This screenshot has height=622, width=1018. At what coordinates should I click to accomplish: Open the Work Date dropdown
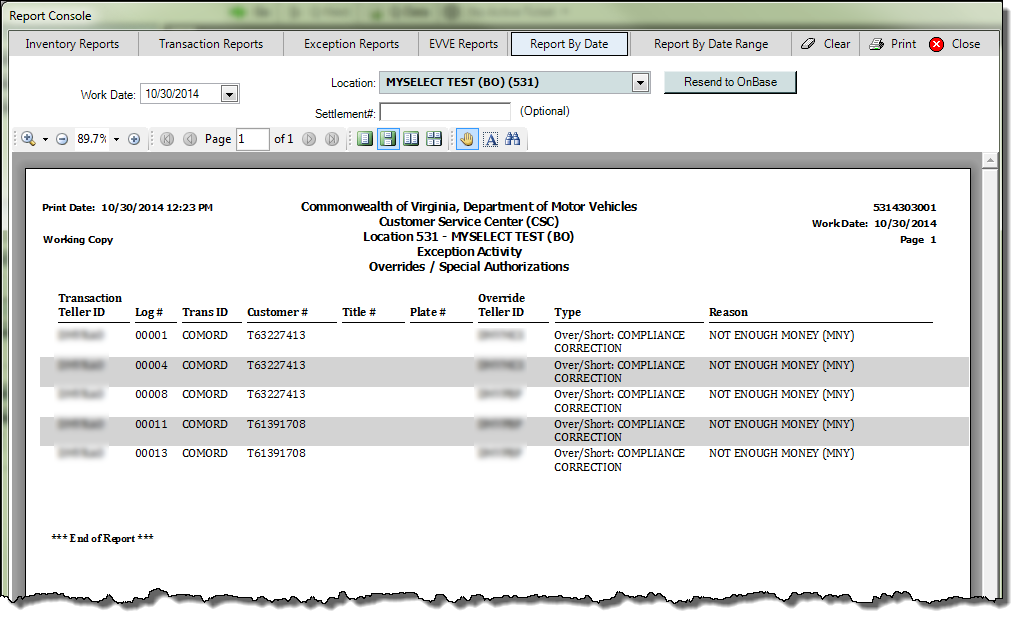229,94
